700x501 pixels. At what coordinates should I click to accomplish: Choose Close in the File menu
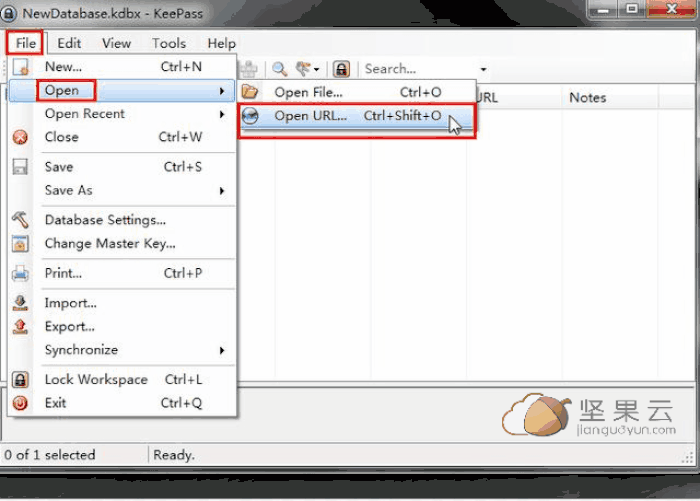tap(122, 137)
